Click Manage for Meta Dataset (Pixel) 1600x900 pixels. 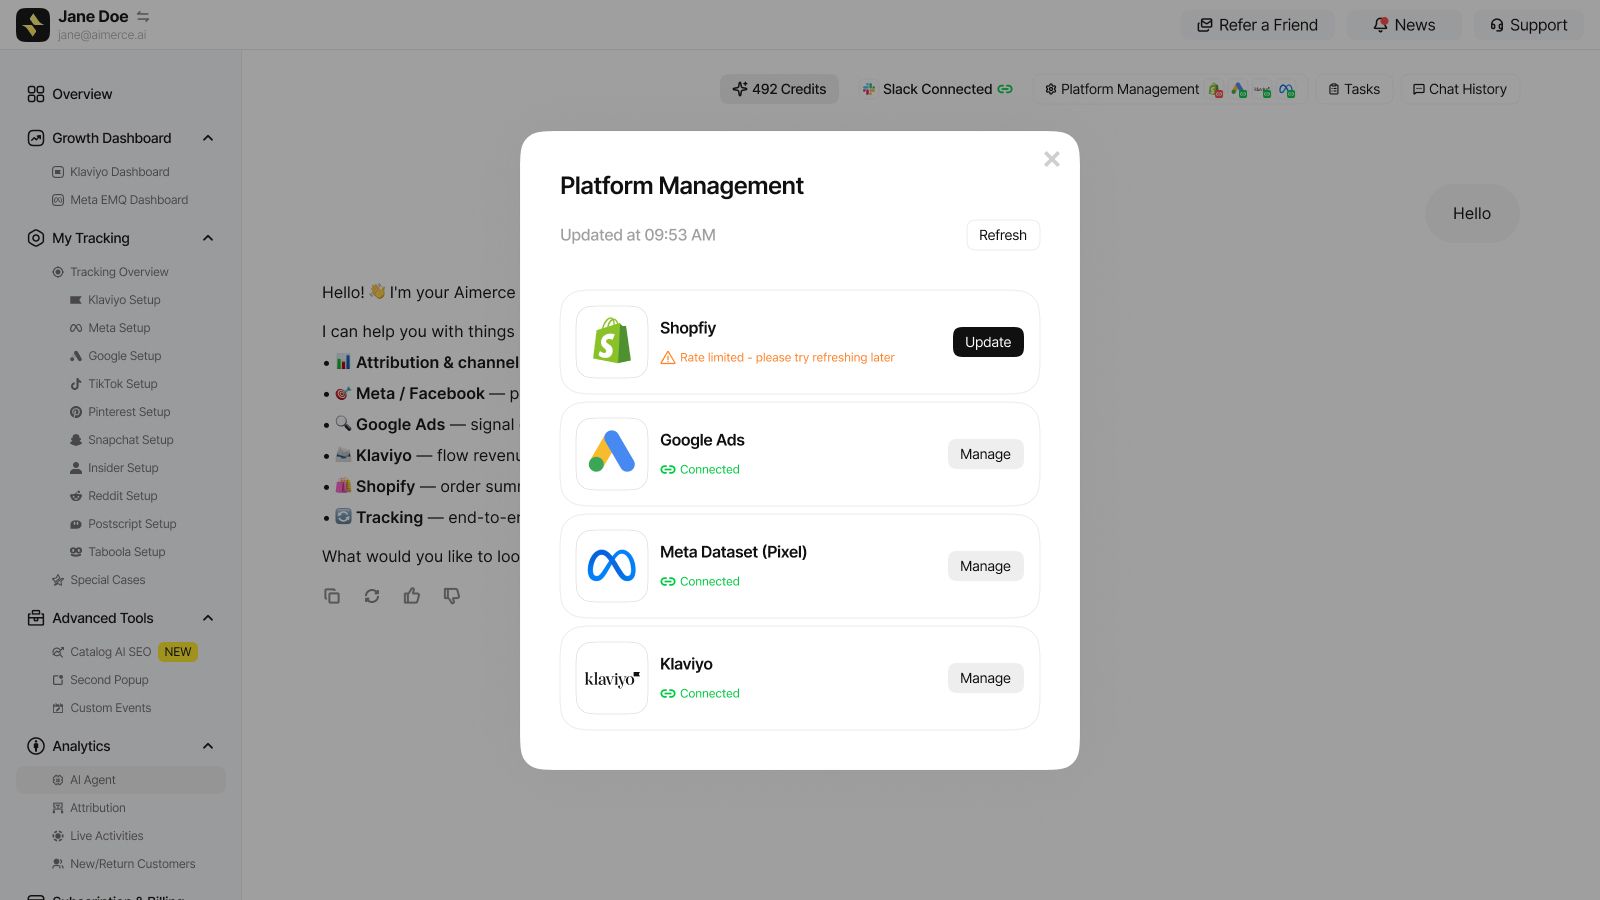point(985,566)
